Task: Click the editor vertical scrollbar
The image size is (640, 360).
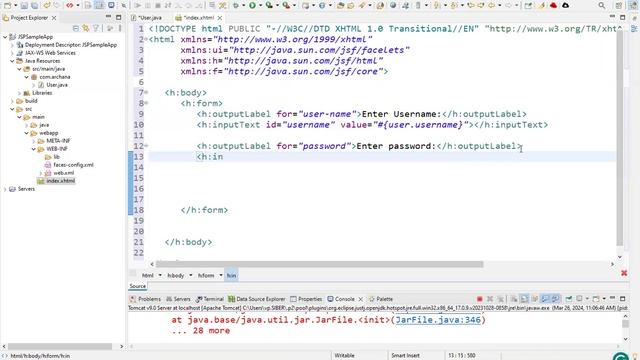Action: [620, 139]
